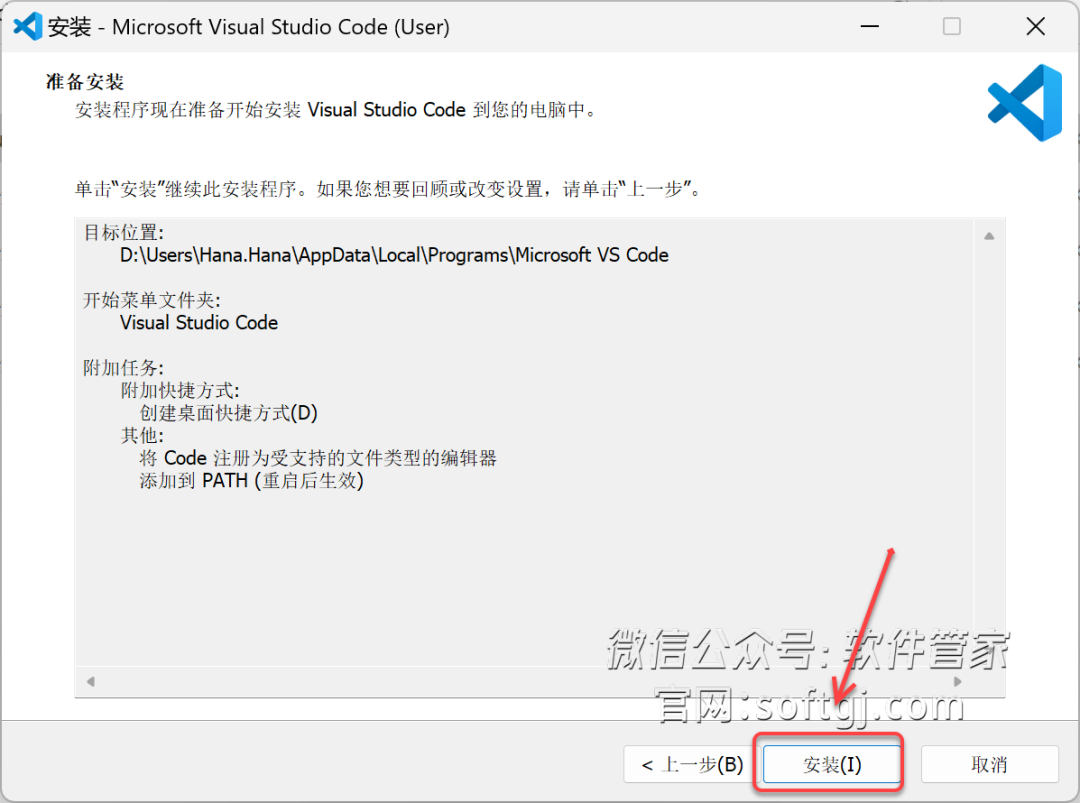The height and width of the screenshot is (803, 1080).
Task: Click the 创建桌面快捷方式(D) line
Action: pyautogui.click(x=229, y=413)
